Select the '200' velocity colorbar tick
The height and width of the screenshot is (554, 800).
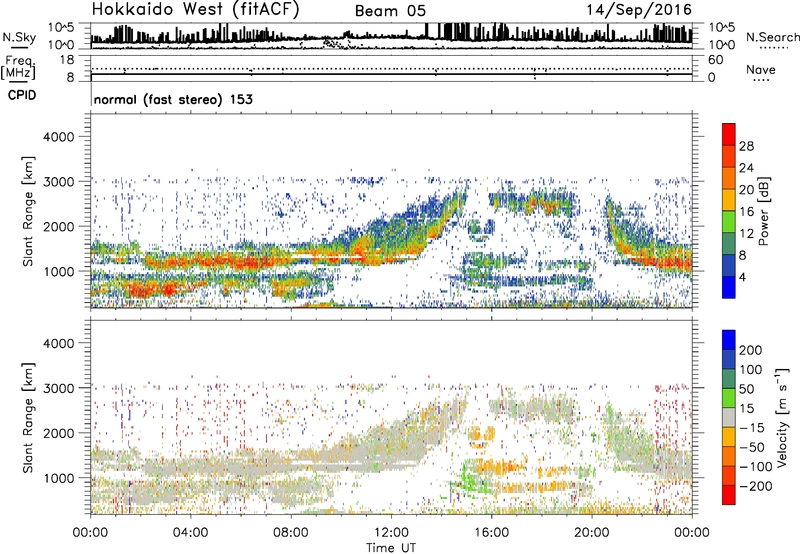[751, 350]
